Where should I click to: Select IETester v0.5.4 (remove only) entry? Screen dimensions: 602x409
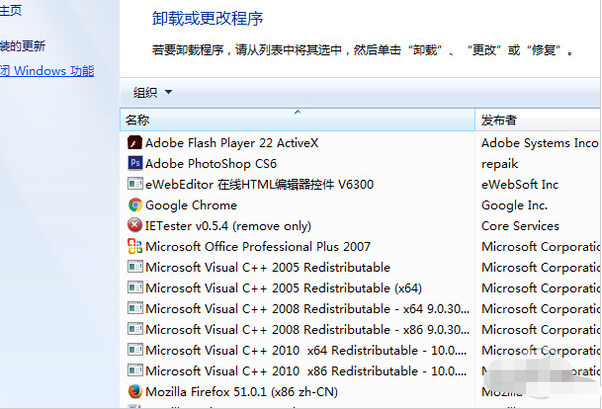pos(228,226)
